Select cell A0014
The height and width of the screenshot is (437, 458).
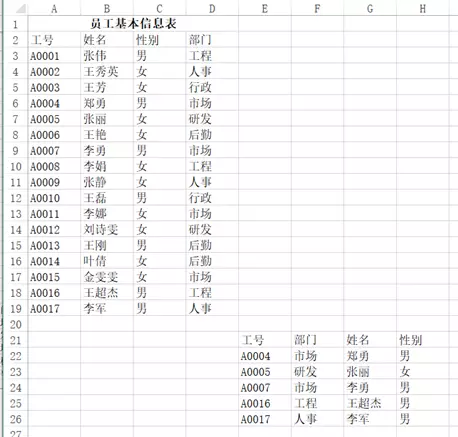[x=54, y=261]
